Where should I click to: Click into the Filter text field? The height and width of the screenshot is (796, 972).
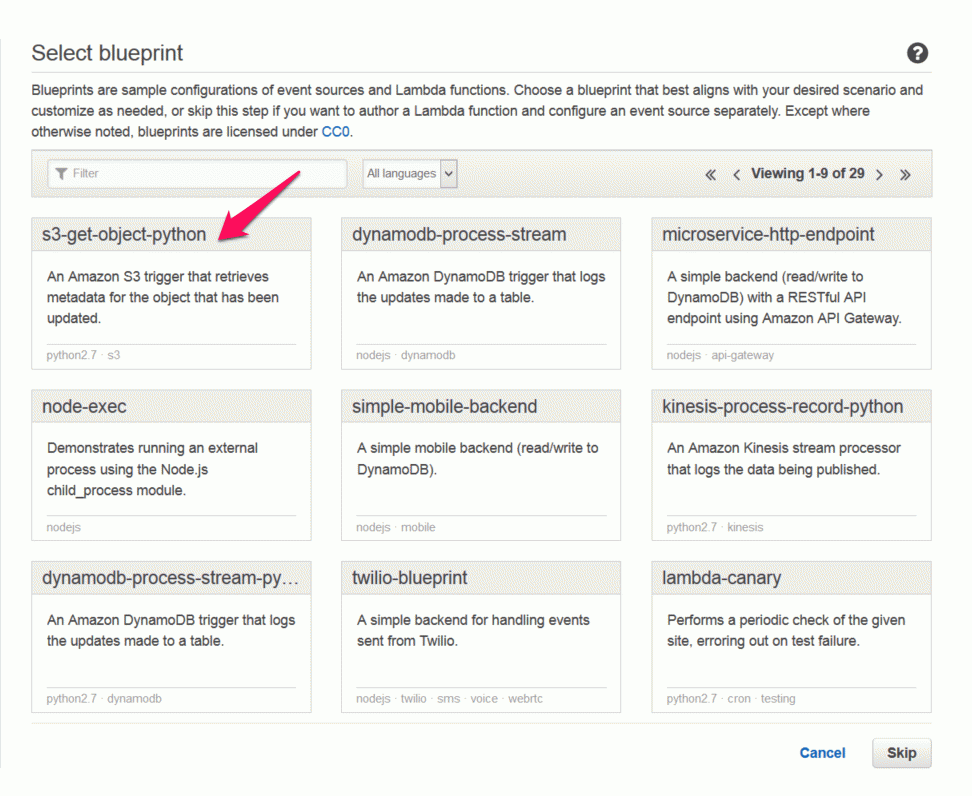point(197,174)
